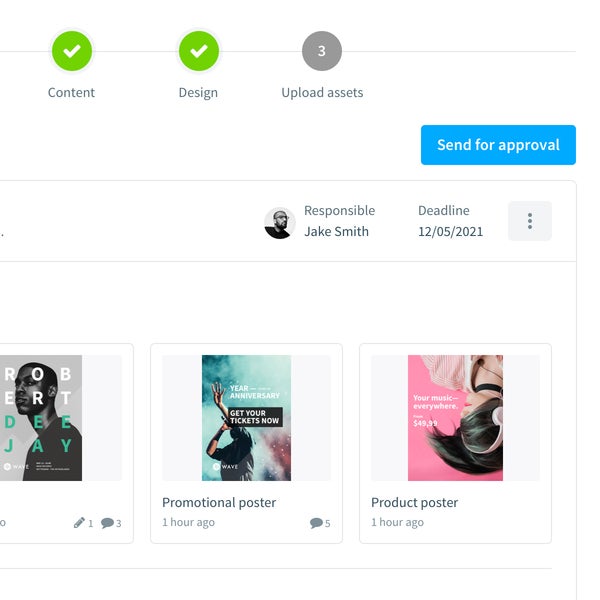Go to the Design step label
The width and height of the screenshot is (600, 600).
point(198,93)
